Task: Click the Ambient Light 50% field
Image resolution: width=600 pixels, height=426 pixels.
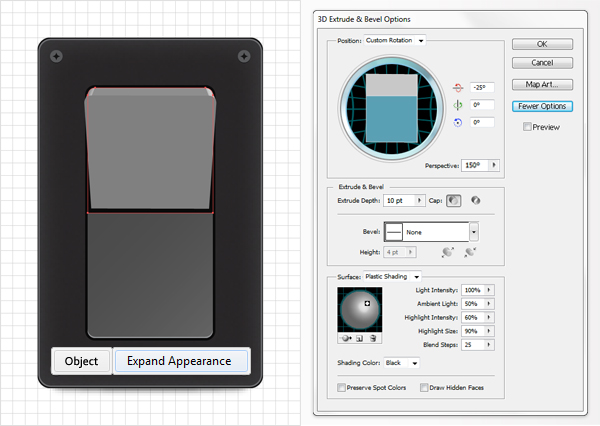Action: click(x=473, y=304)
